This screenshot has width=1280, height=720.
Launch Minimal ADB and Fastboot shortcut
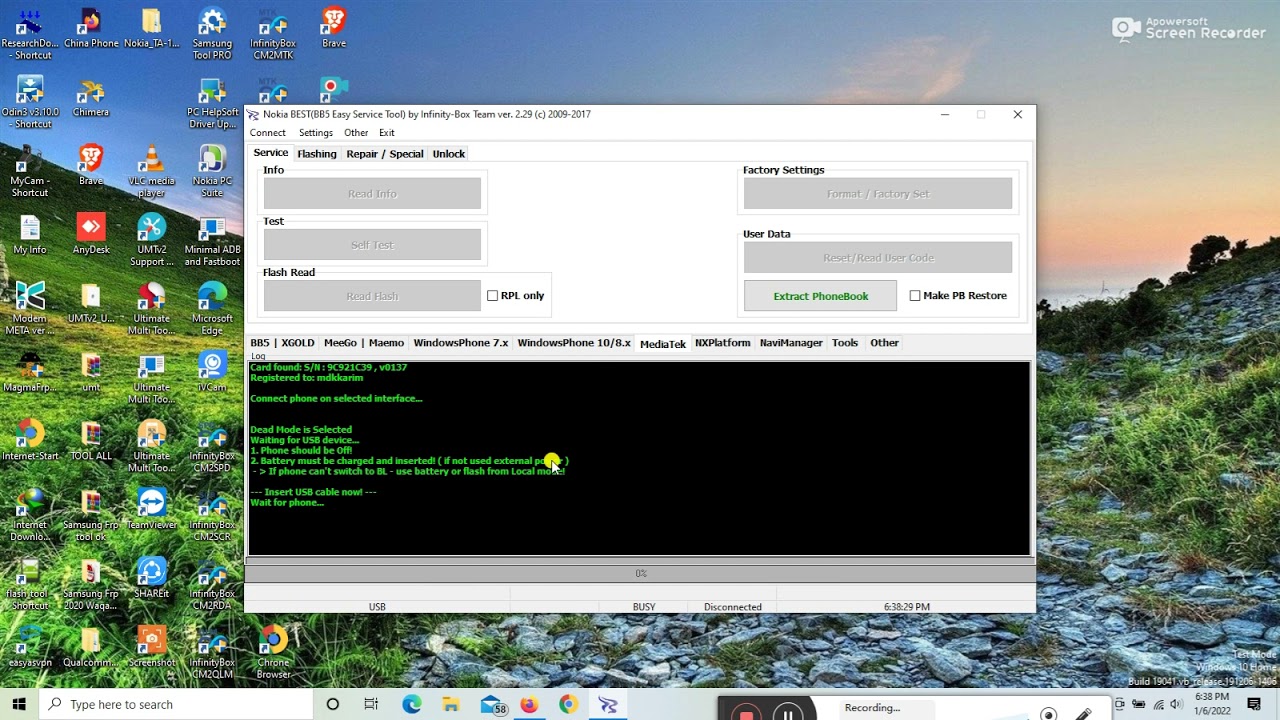pyautogui.click(x=212, y=240)
